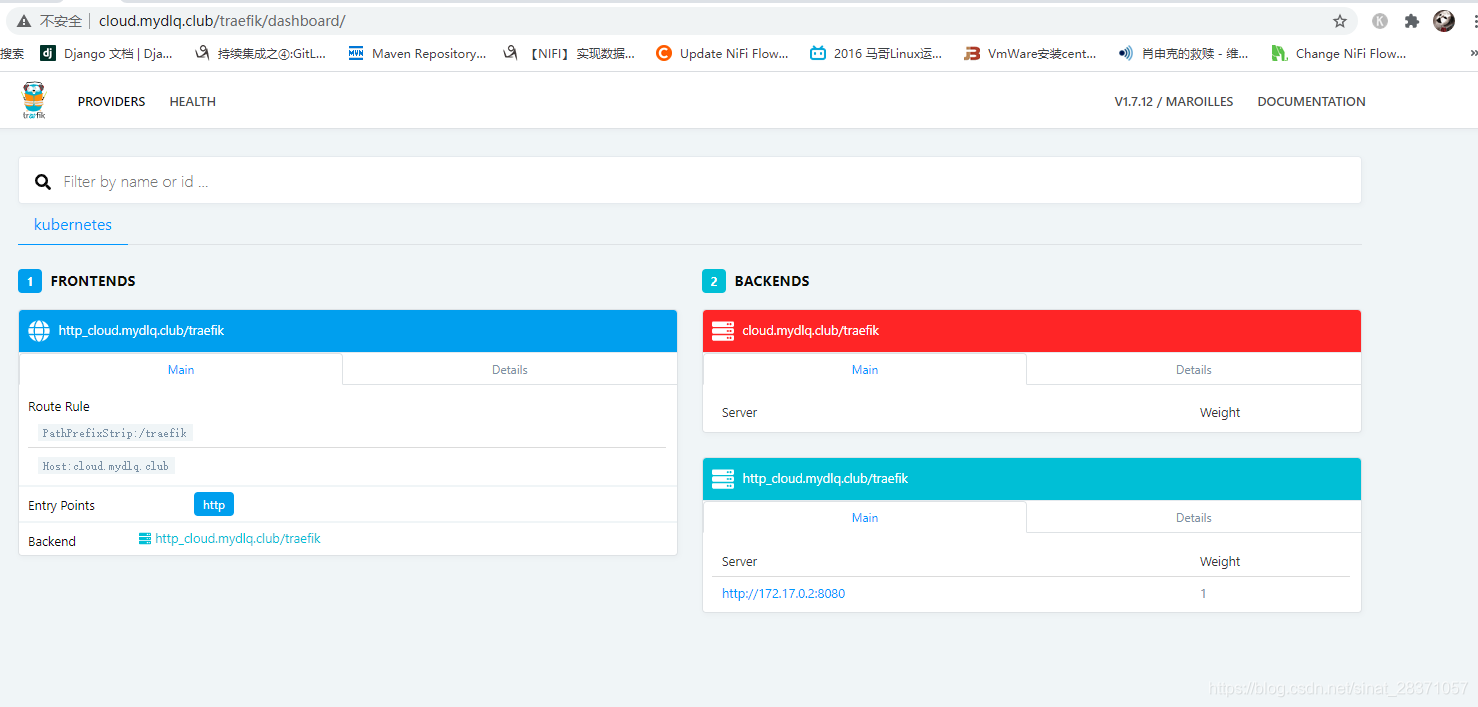Viewport: 1478px width, 707px height.
Task: Click the weight value 1
Action: pos(1203,594)
